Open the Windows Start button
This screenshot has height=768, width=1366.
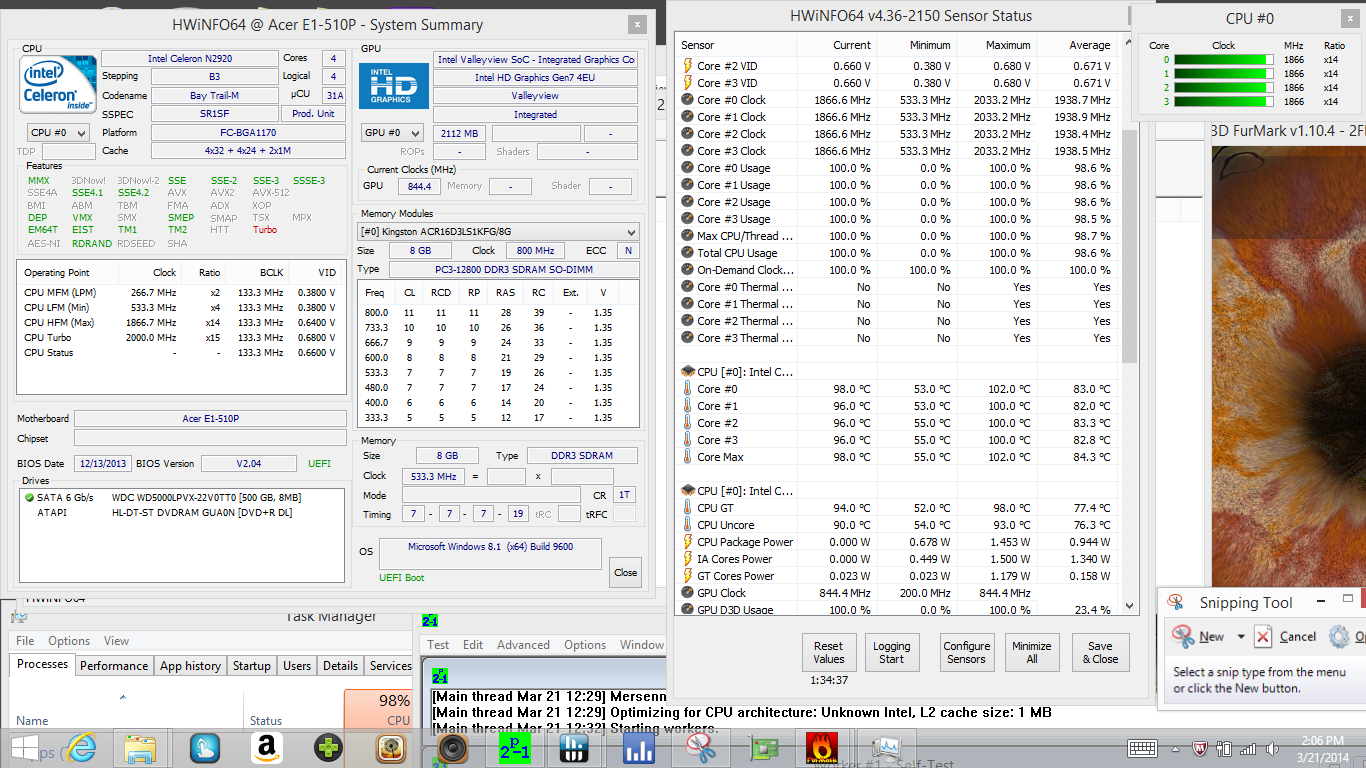pos(24,748)
